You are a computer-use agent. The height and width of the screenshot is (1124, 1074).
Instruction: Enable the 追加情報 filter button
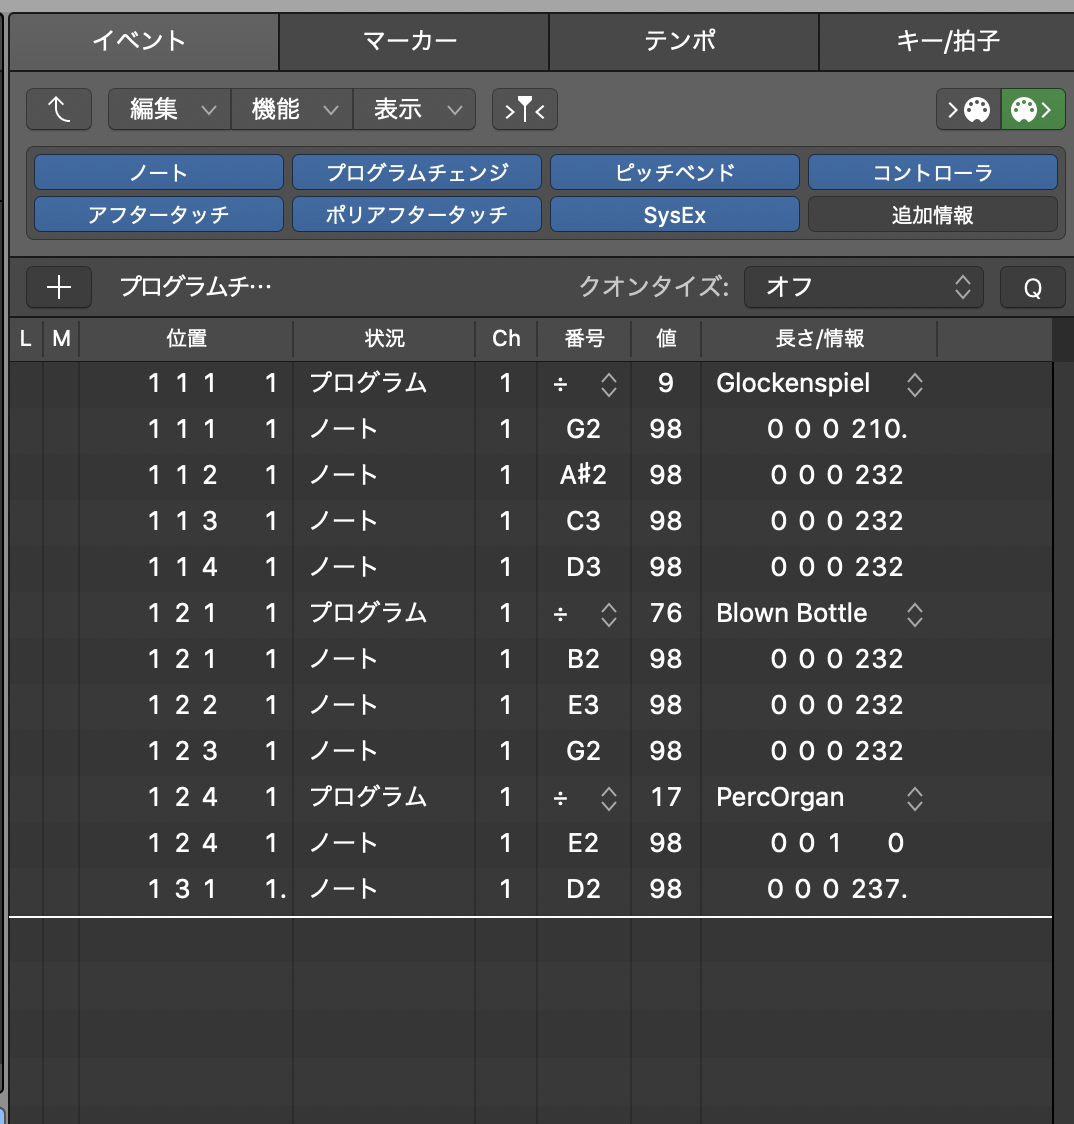tap(932, 214)
